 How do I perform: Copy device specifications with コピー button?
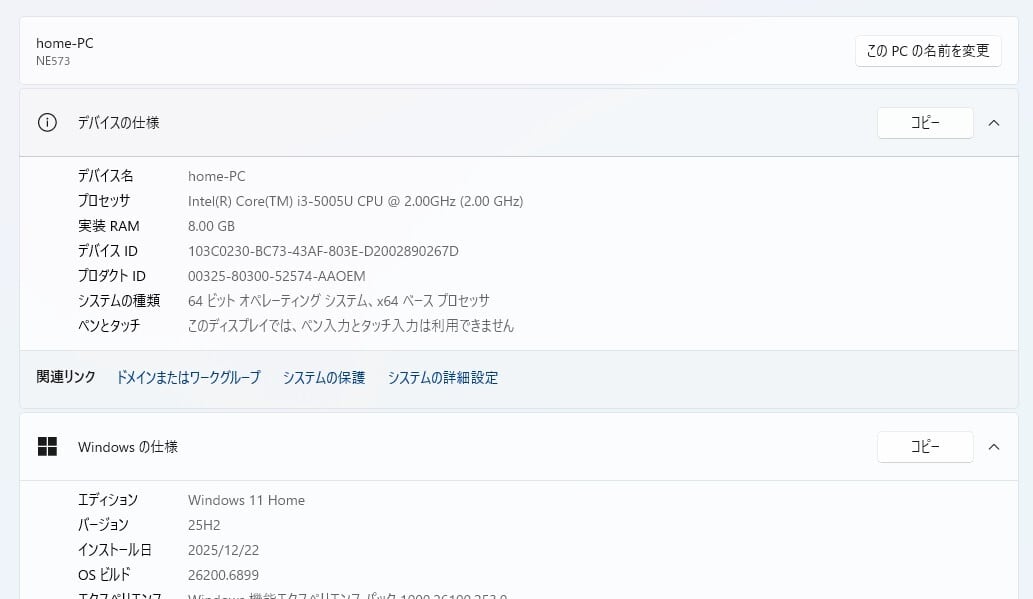point(925,123)
